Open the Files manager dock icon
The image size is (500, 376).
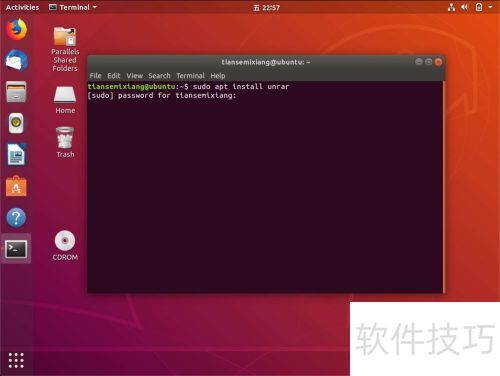16,92
